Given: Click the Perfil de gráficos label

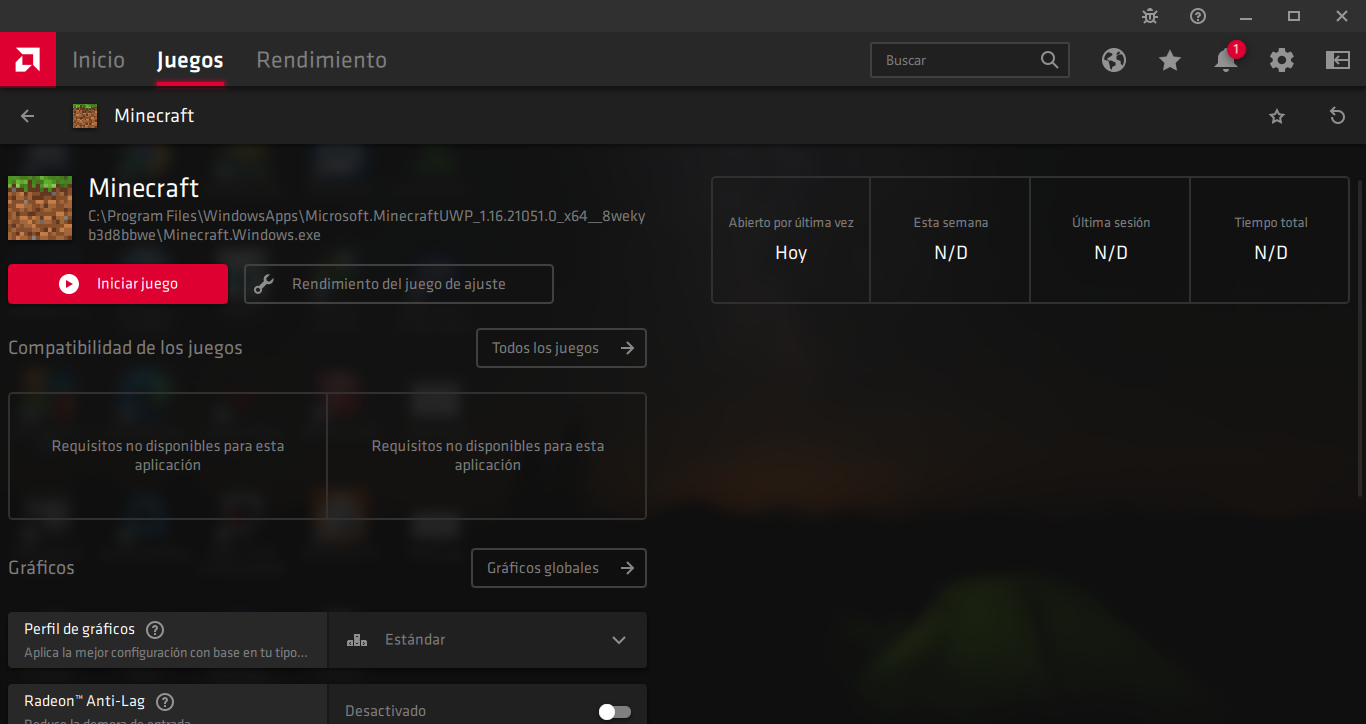Looking at the screenshot, I should click(79, 629).
